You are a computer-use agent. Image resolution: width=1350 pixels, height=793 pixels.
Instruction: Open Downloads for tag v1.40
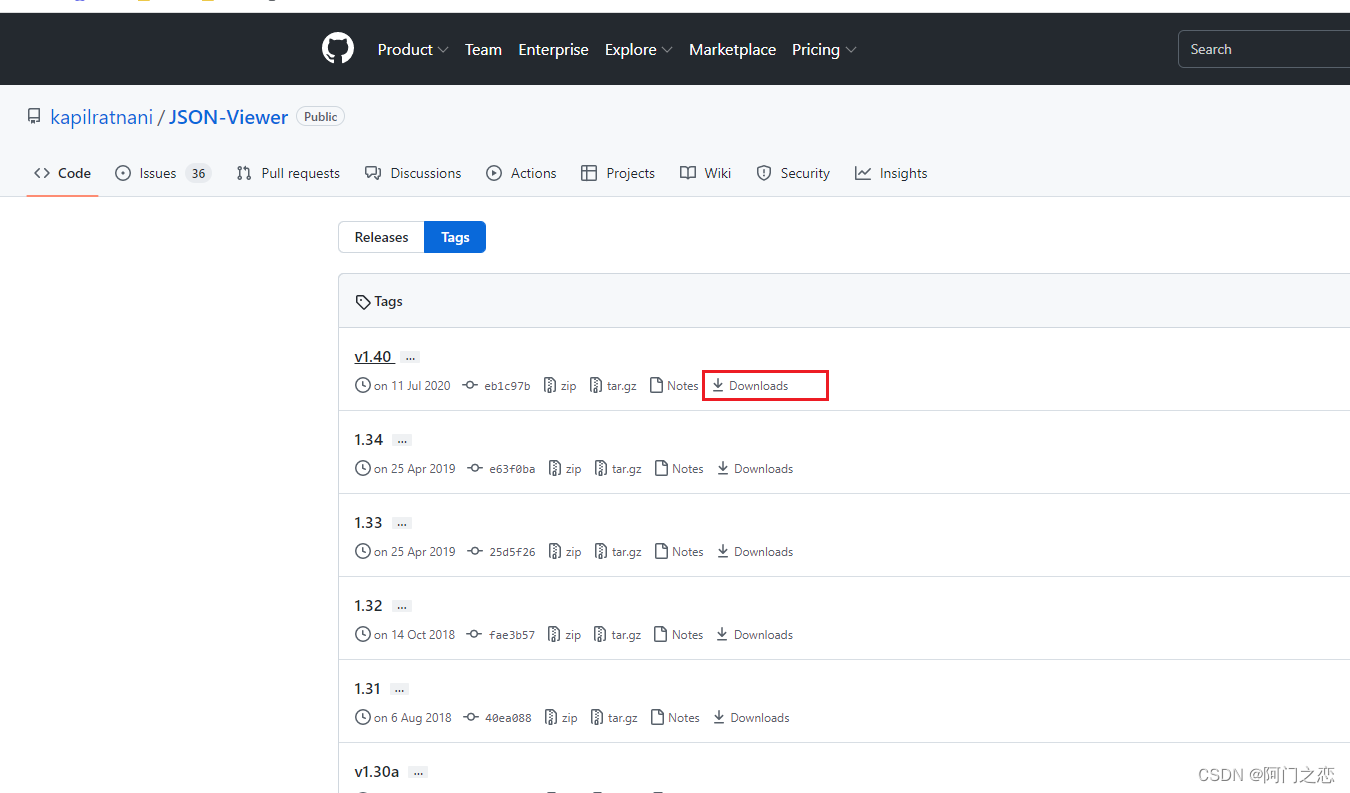750,386
